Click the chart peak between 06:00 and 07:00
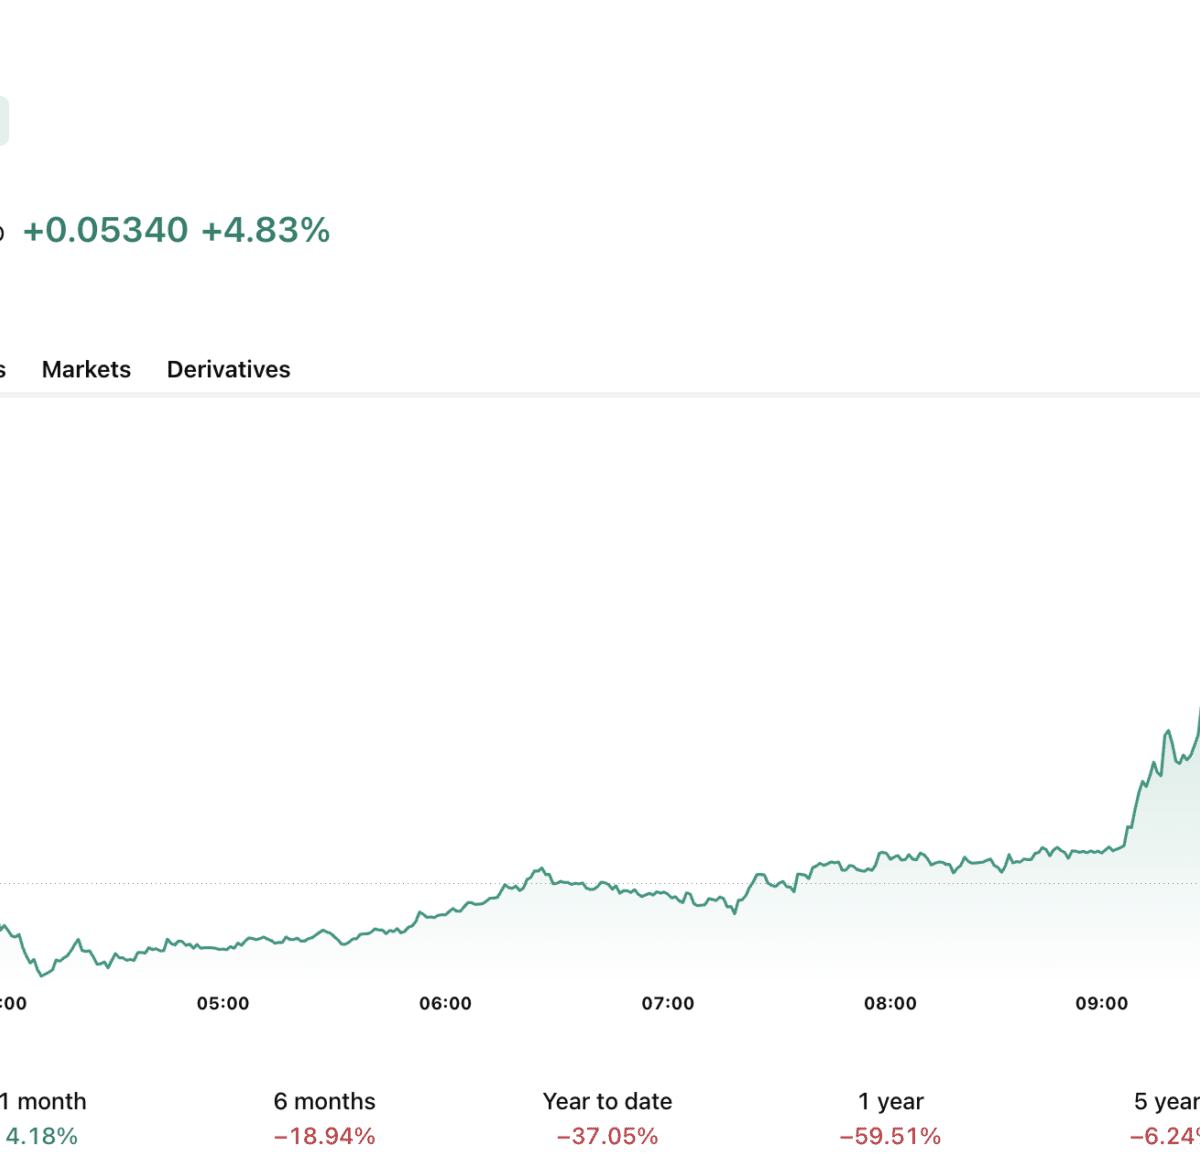Viewport: 1200px width, 1167px height. [540, 869]
